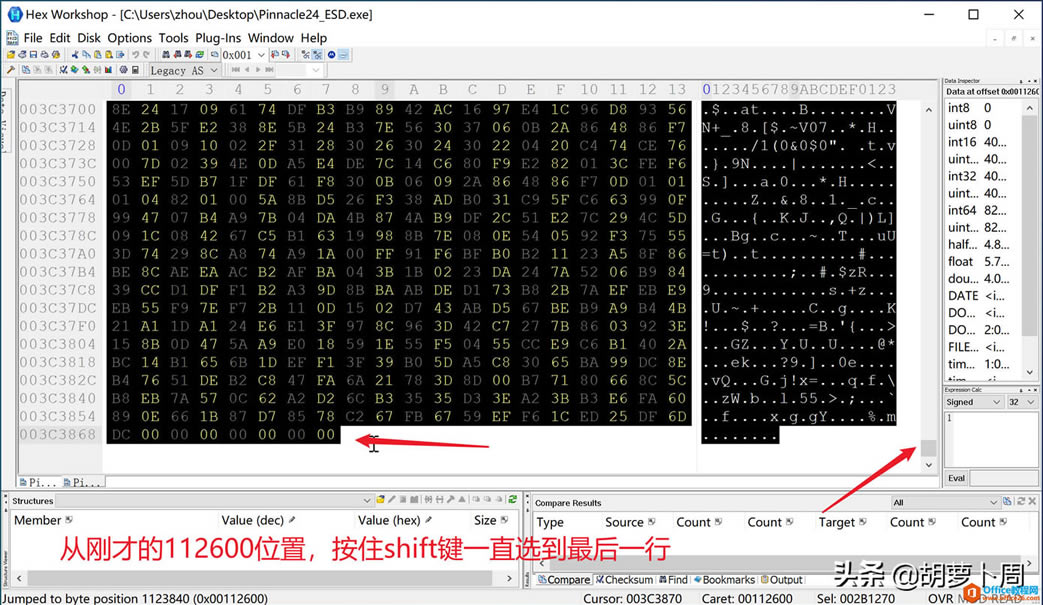This screenshot has height=605, width=1043.
Task: Click the Compare files toolbar icon
Action: [26, 70]
